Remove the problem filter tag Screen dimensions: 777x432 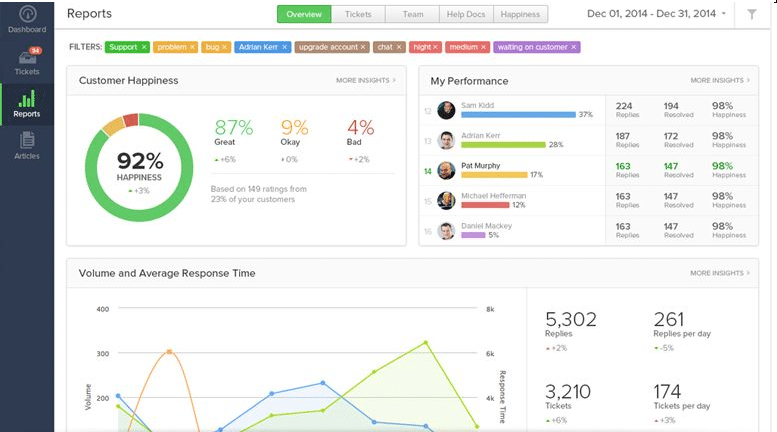click(192, 47)
